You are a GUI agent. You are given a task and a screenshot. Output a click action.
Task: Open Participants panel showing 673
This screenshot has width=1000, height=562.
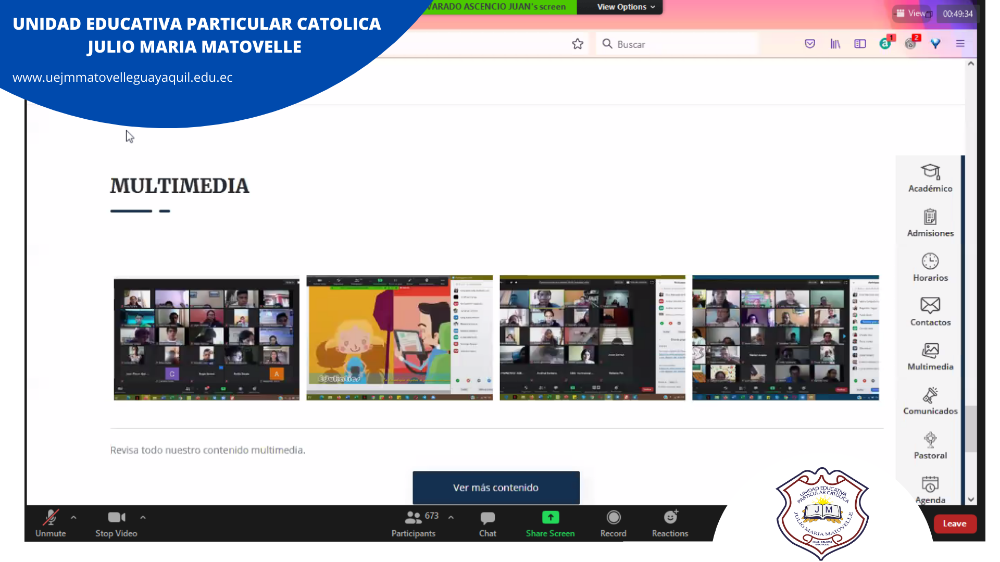[x=415, y=524]
